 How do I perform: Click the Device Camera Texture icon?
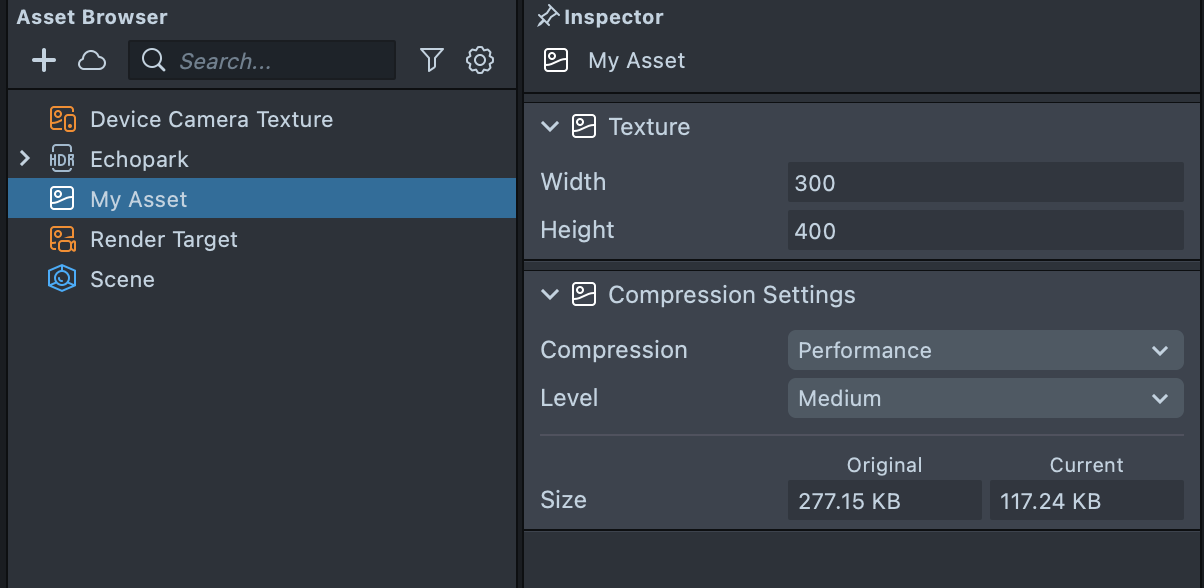click(62, 120)
